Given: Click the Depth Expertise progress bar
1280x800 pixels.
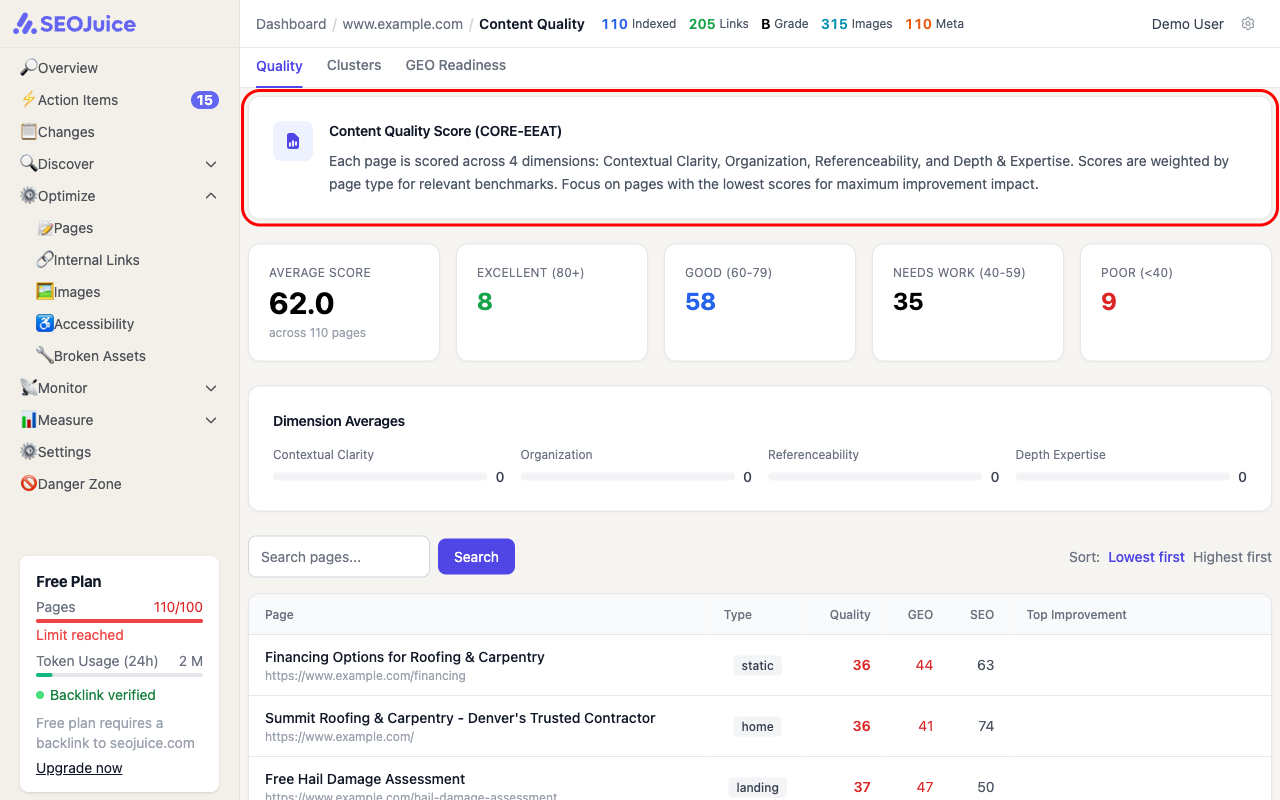Looking at the screenshot, I should click(x=1123, y=477).
